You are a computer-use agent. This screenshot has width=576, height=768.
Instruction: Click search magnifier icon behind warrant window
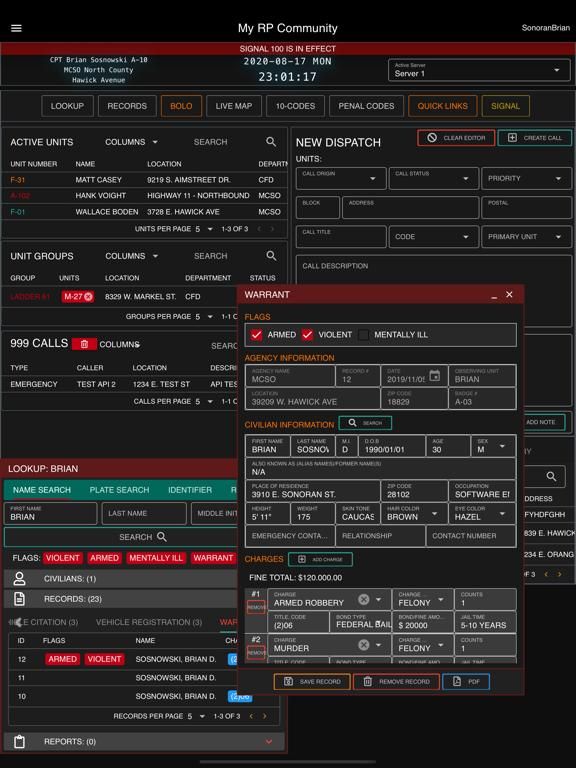[551, 476]
